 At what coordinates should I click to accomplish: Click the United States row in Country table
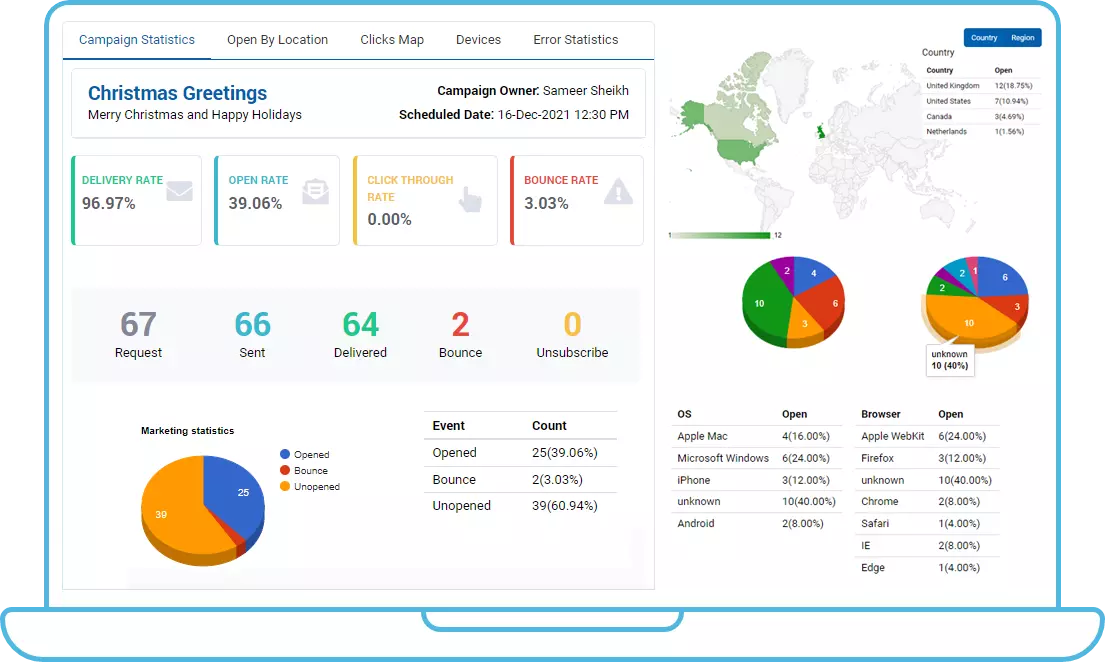pos(982,102)
